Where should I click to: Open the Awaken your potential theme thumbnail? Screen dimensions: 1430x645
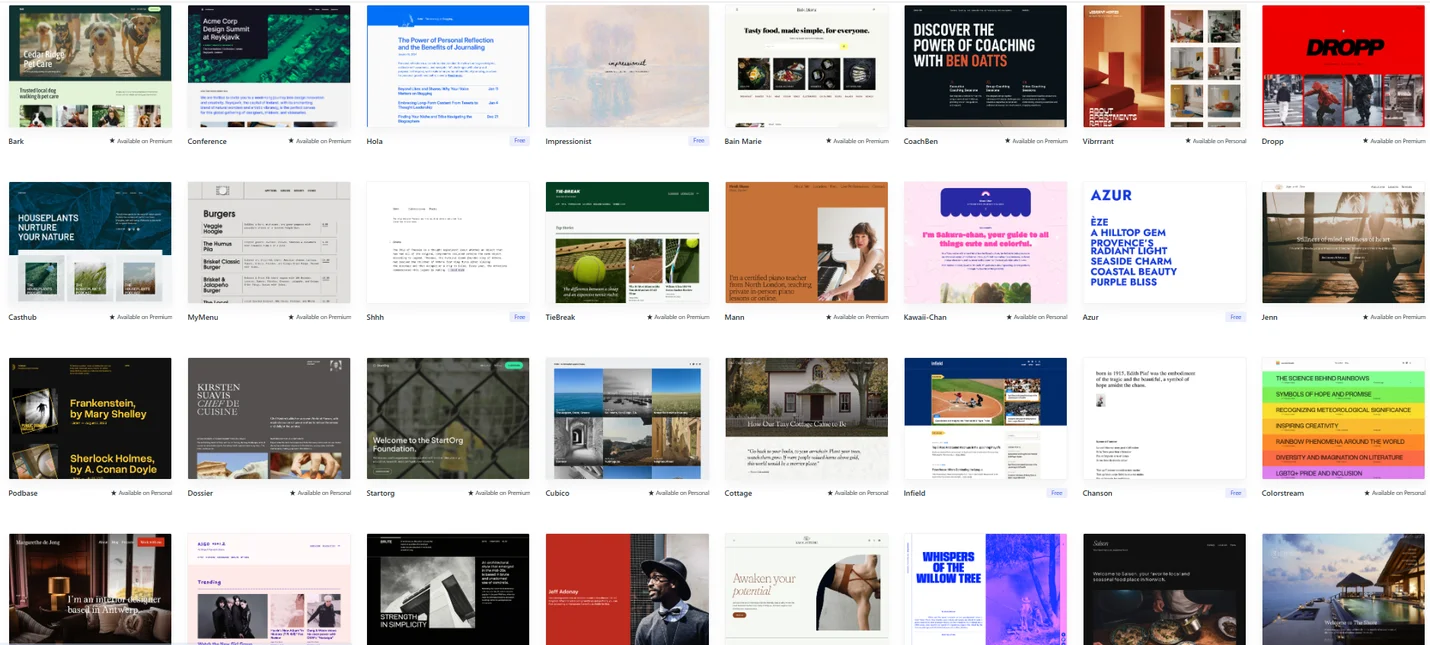pyautogui.click(x=806, y=589)
